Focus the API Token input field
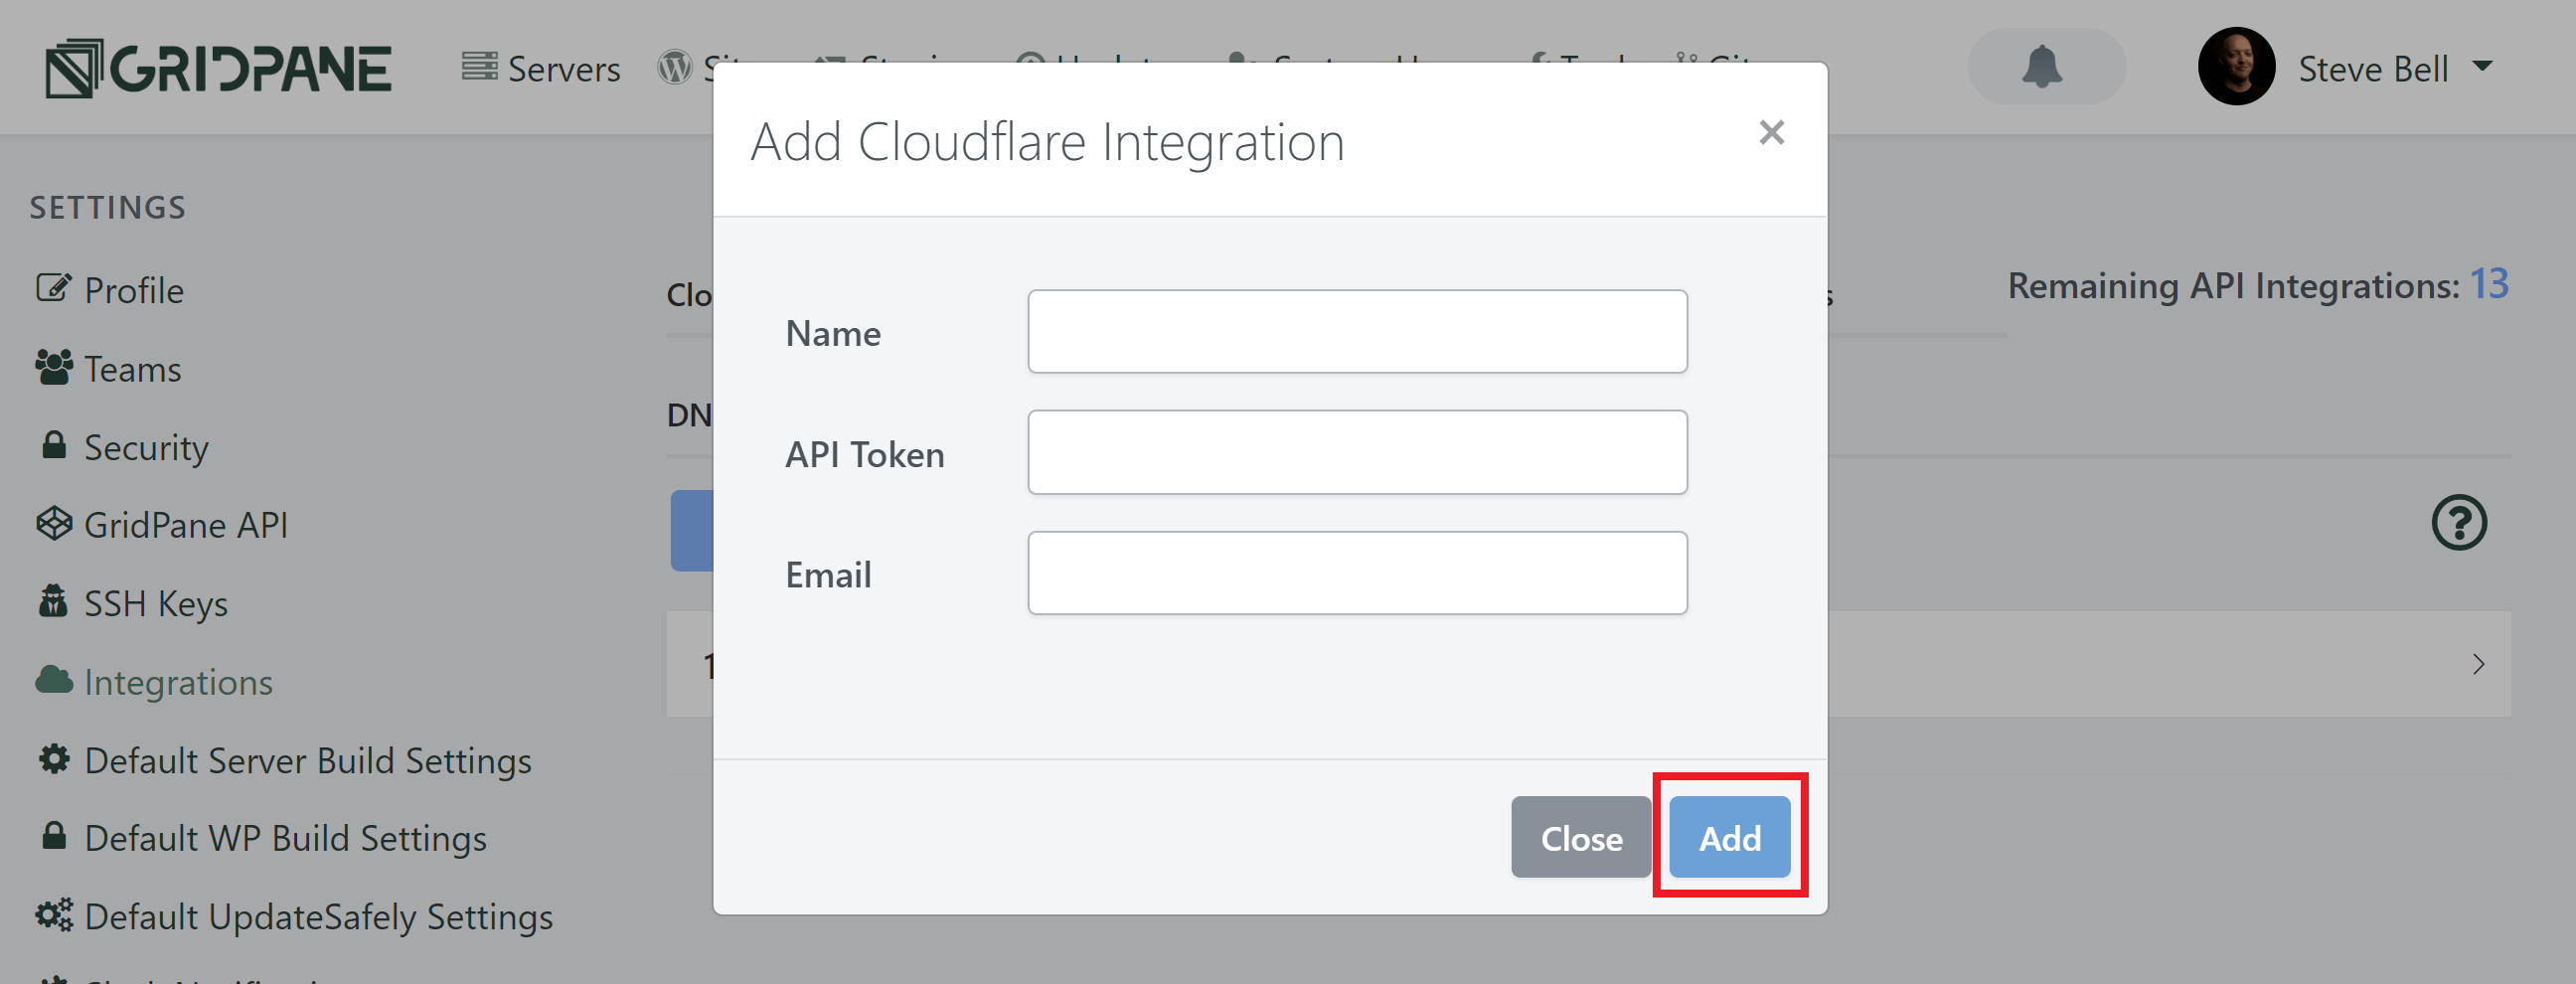The height and width of the screenshot is (984, 2576). click(x=1357, y=452)
